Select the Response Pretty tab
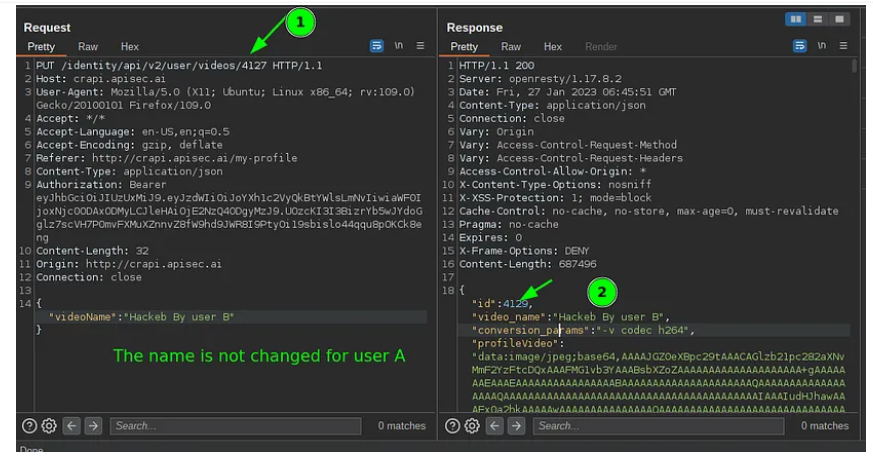Viewport: 873px width, 468px height. tap(464, 47)
